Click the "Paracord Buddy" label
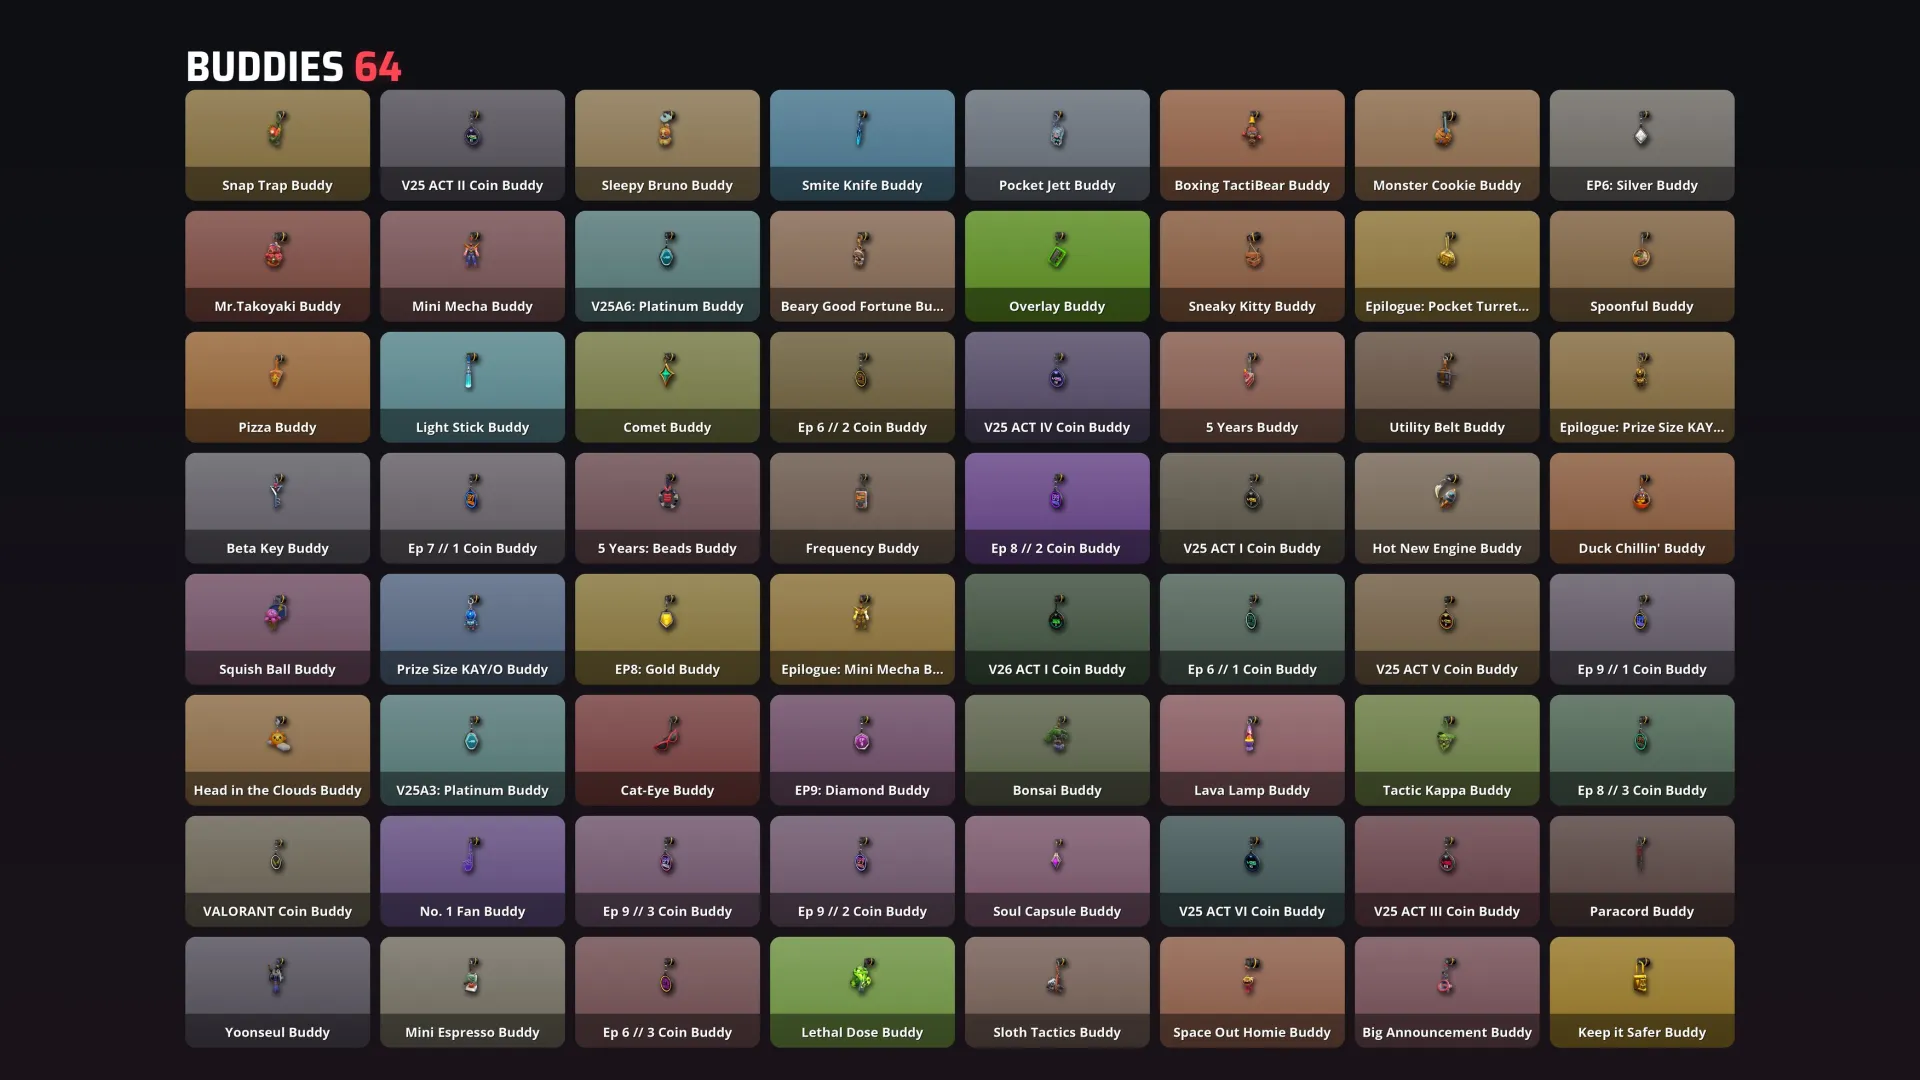 coord(1642,911)
